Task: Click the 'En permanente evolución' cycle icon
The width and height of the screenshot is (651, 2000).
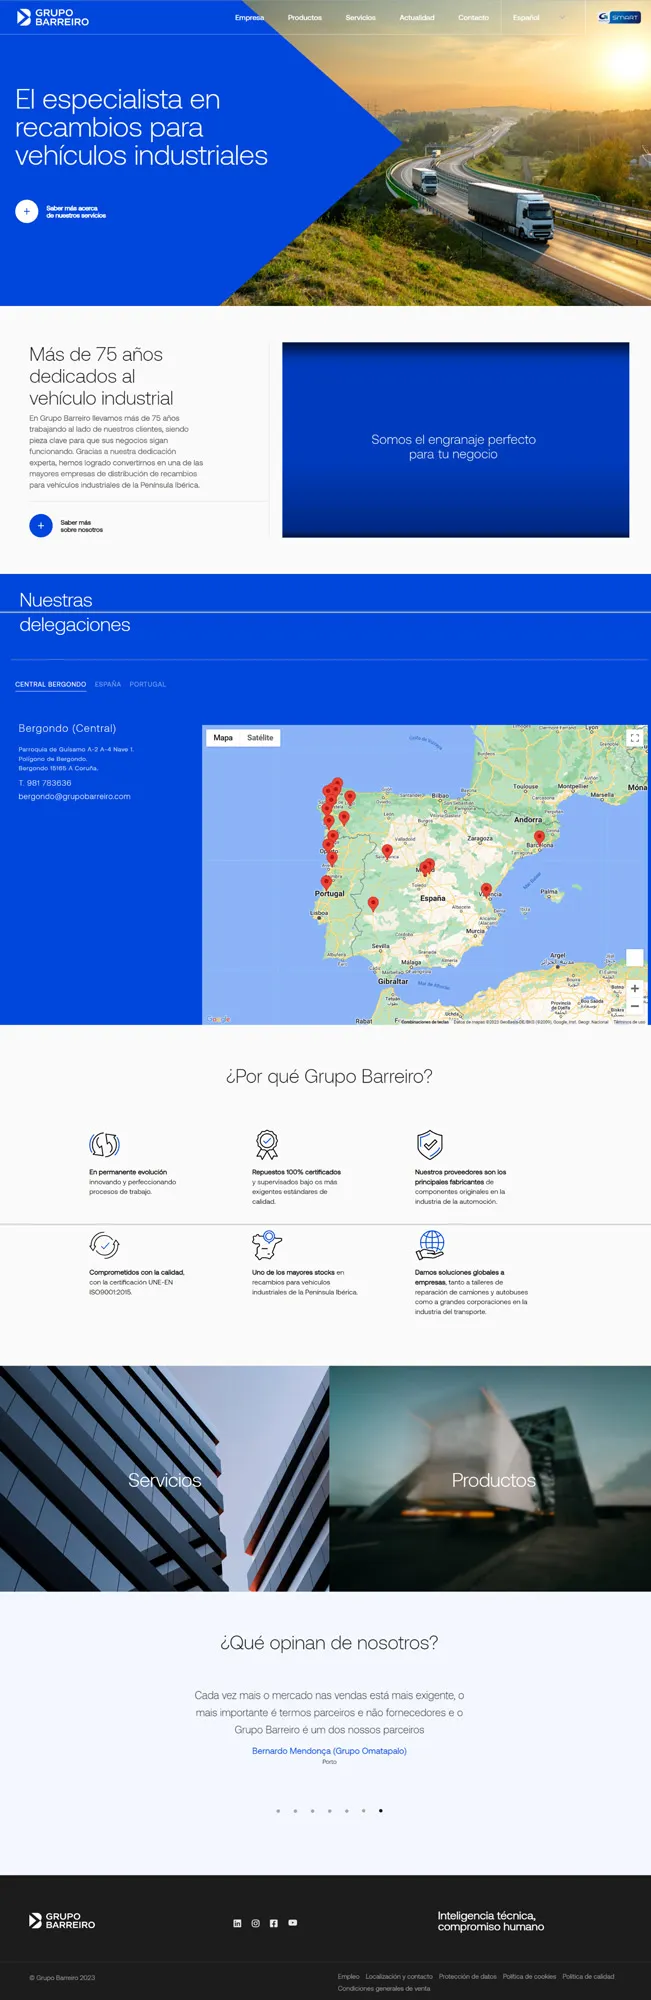Action: click(104, 1144)
